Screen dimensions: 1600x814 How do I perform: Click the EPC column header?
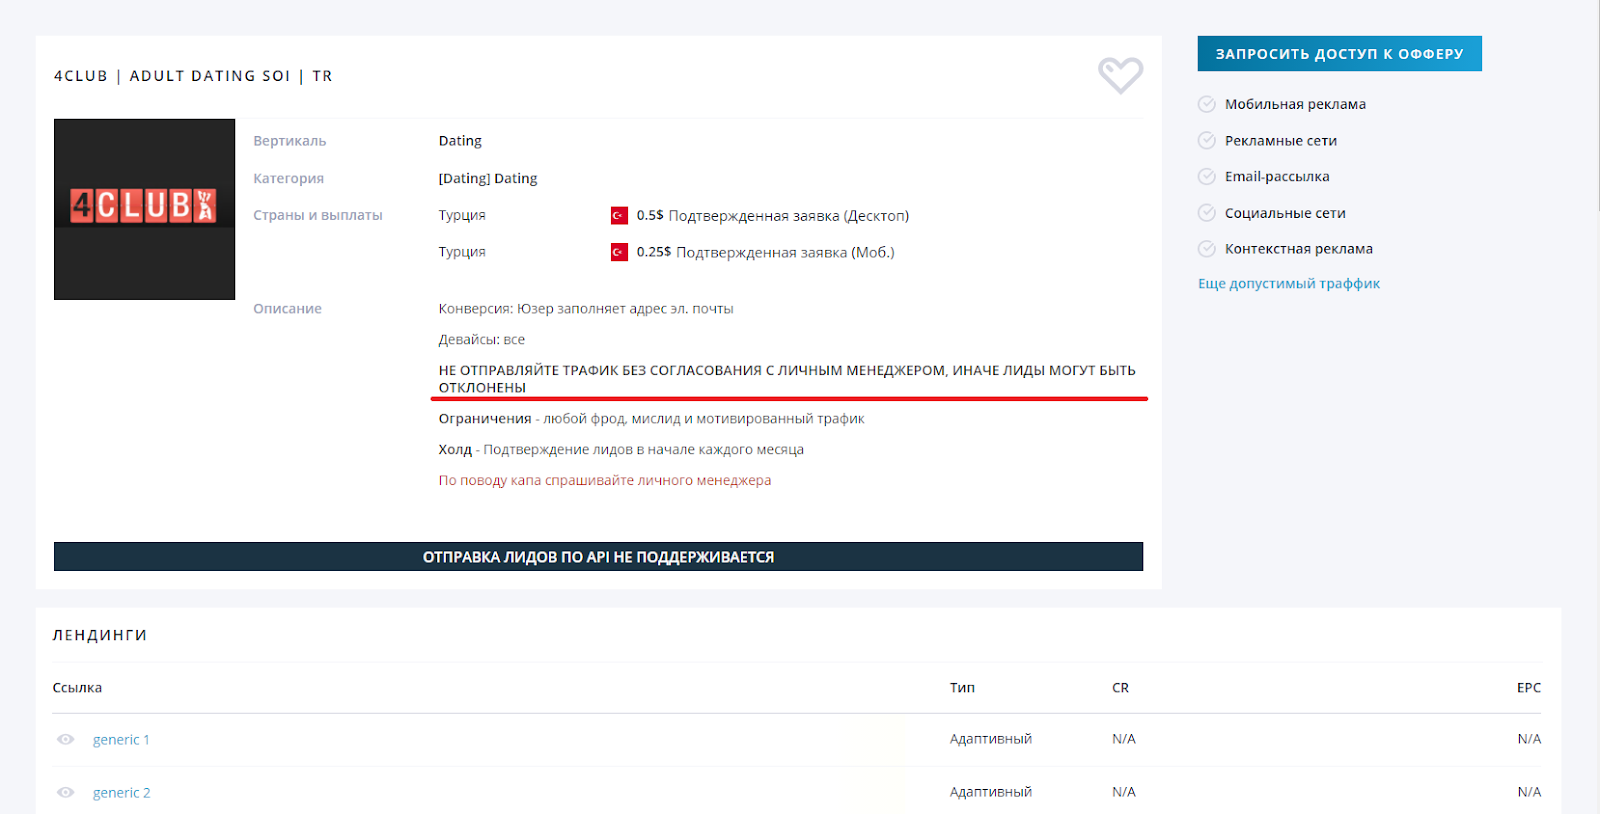1529,688
